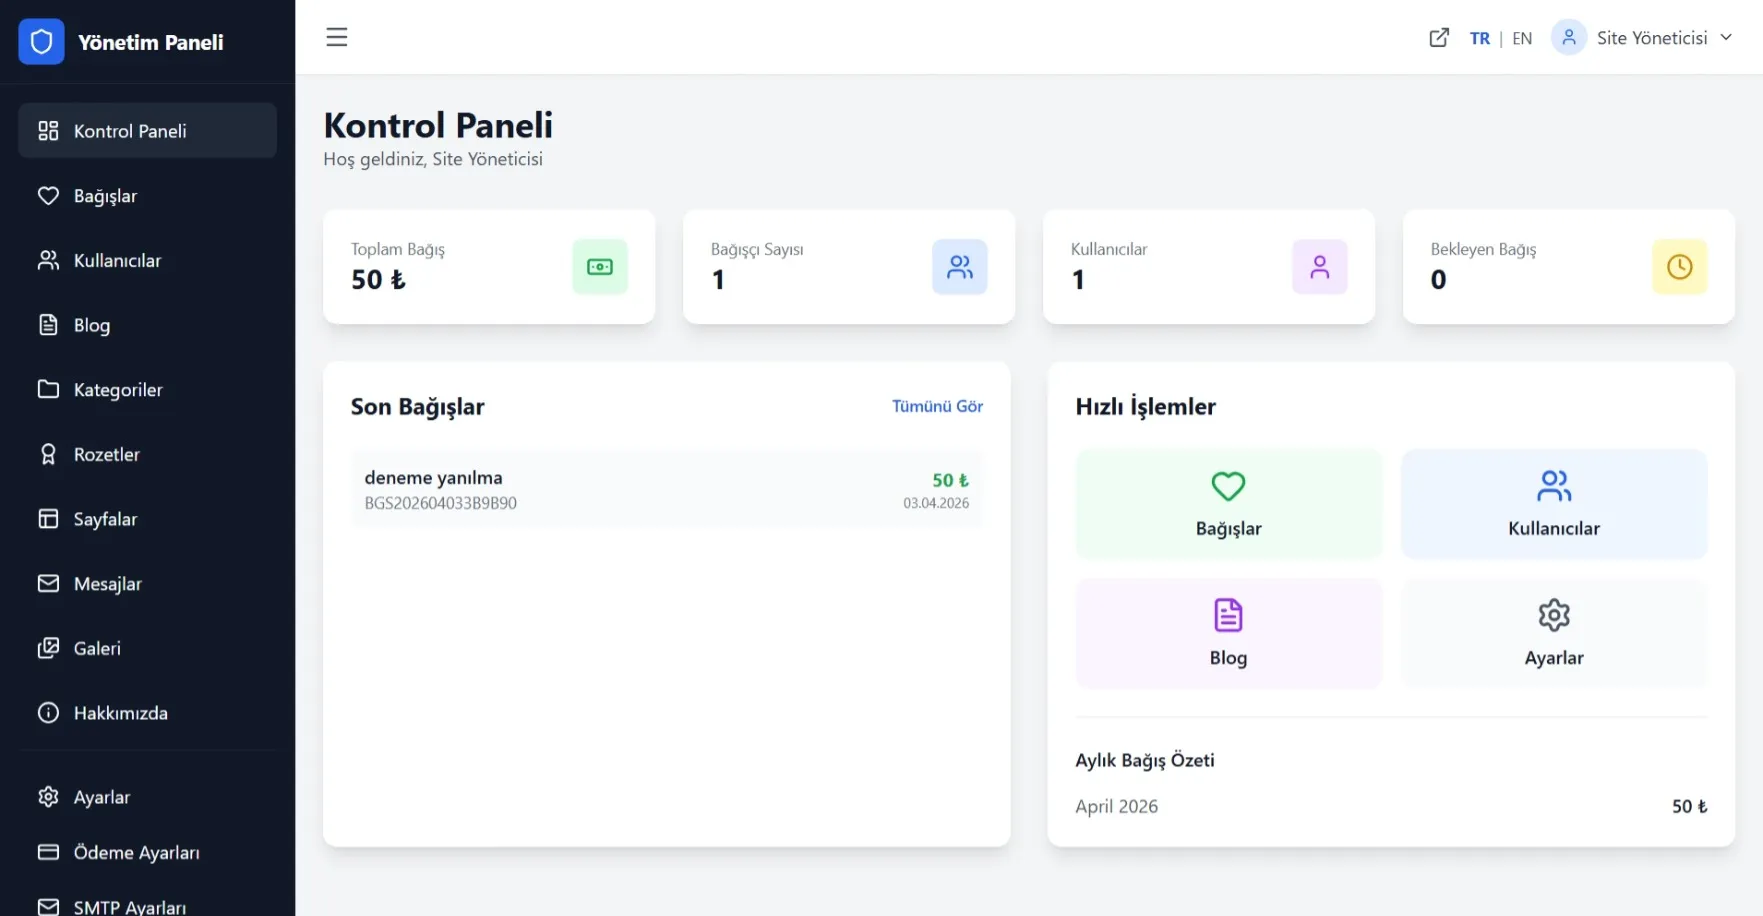Select the deneme yanılma donation row
This screenshot has width=1763, height=916.
coord(666,490)
